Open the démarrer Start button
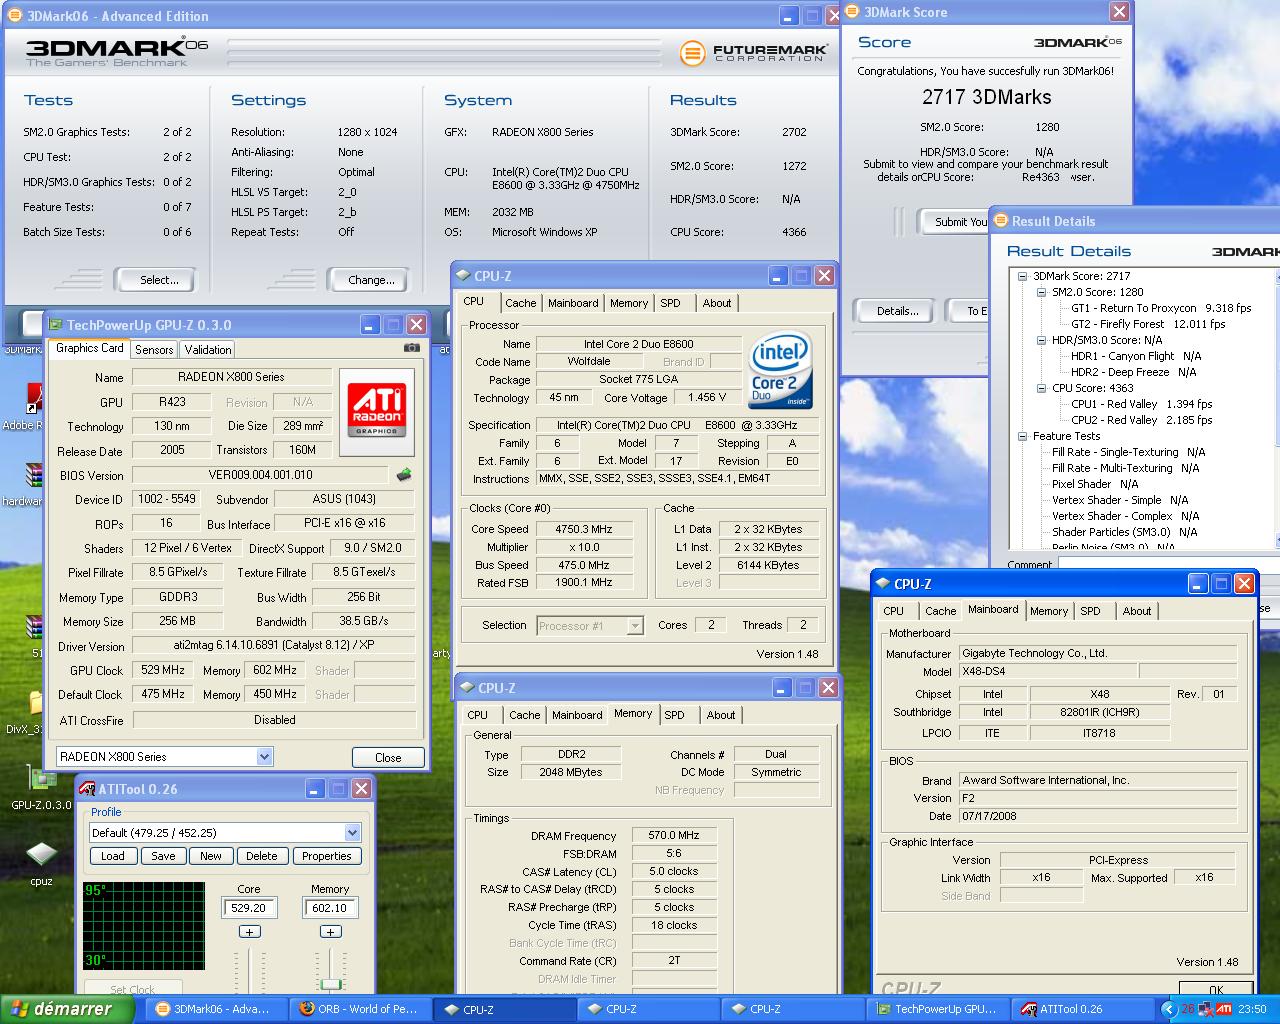The image size is (1280, 1024). point(66,1009)
